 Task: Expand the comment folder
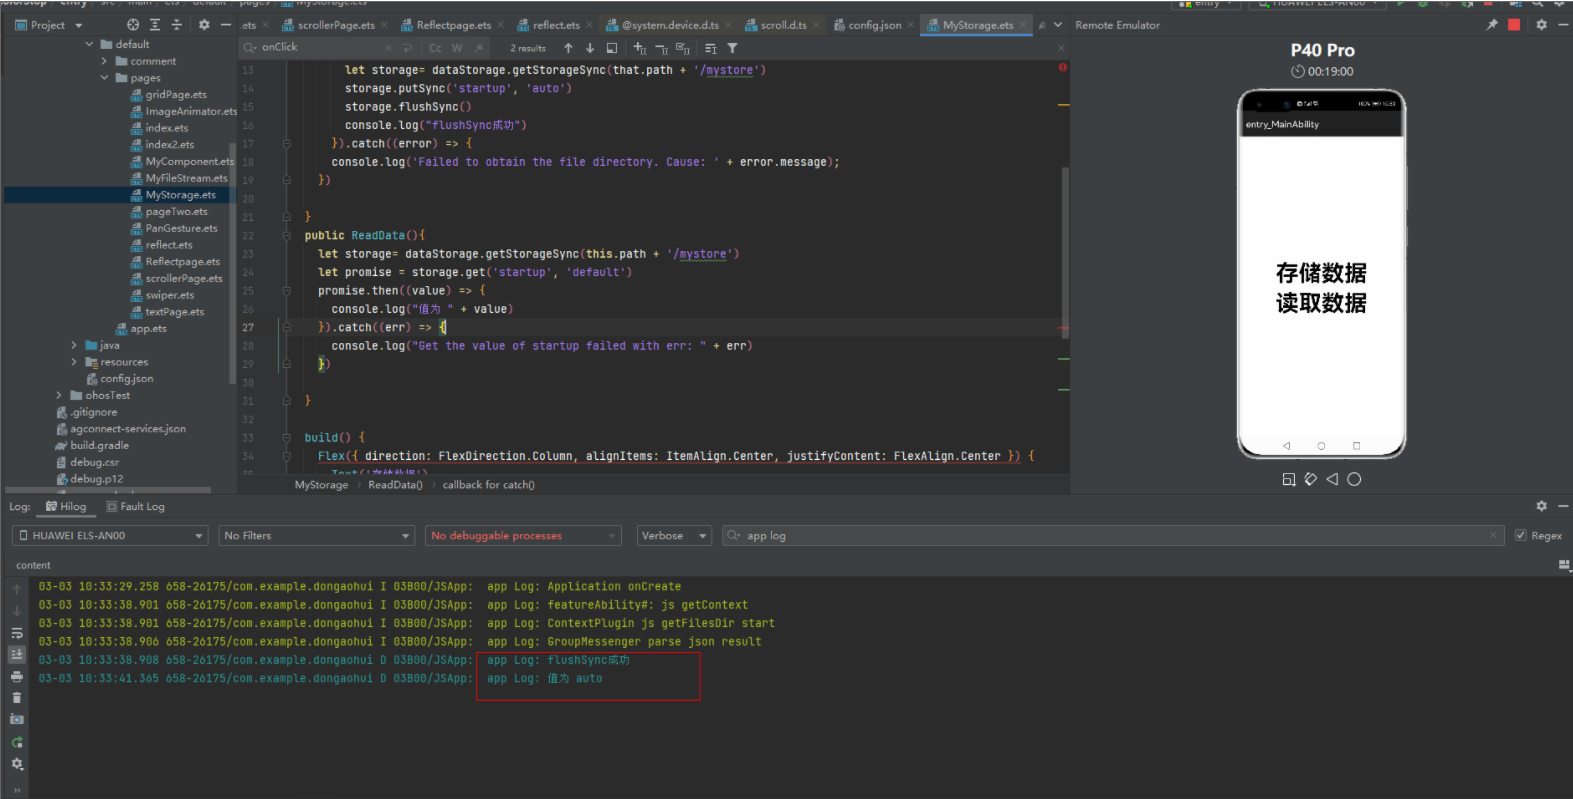(104, 61)
